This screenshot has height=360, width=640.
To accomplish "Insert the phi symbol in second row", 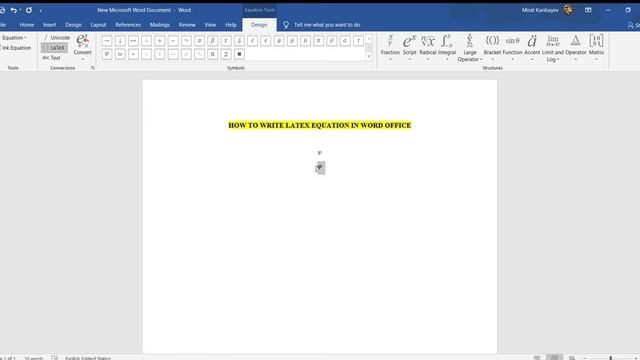I will 107,54.
